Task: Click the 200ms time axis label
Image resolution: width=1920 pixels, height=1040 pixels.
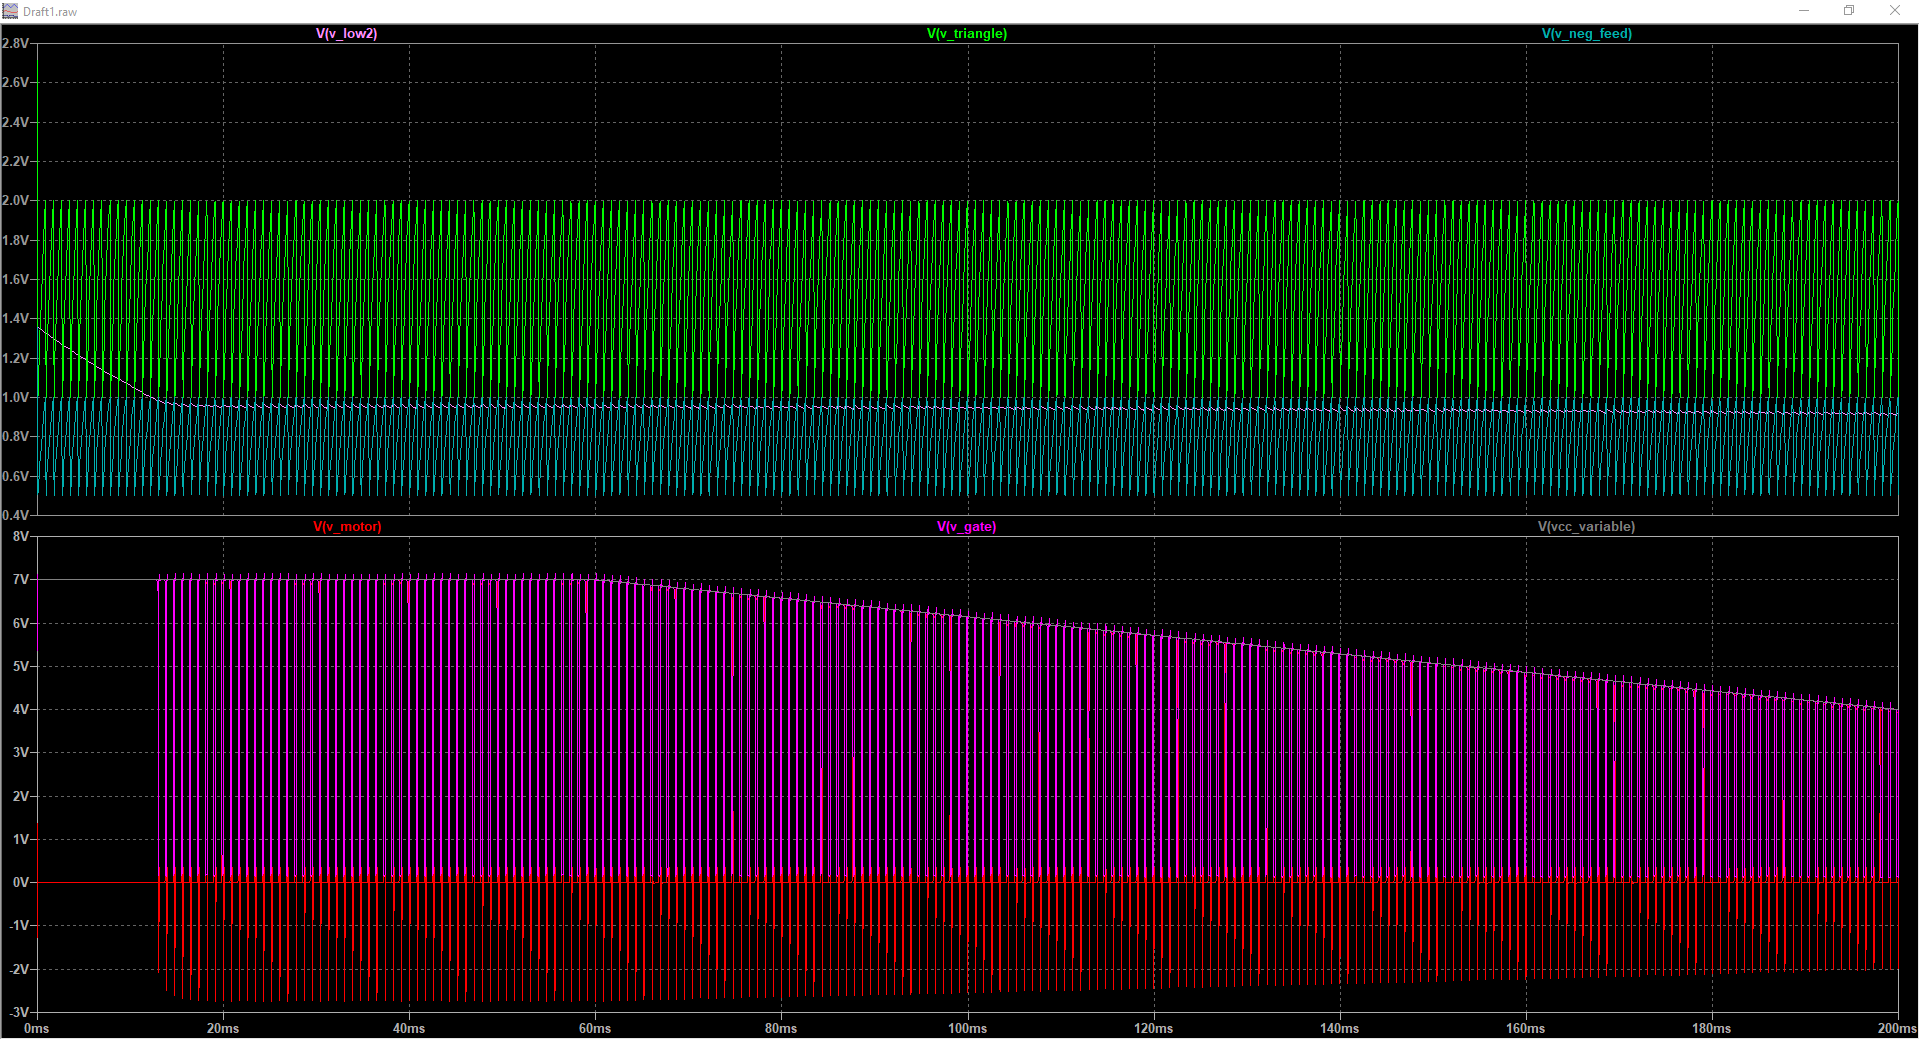Action: pyautogui.click(x=1897, y=1029)
